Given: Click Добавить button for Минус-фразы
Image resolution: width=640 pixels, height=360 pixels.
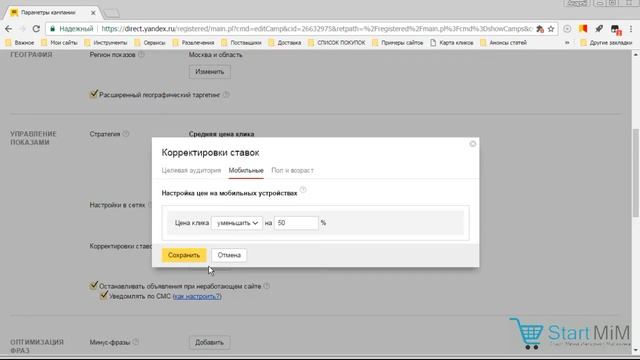Looking at the screenshot, I should [209, 342].
